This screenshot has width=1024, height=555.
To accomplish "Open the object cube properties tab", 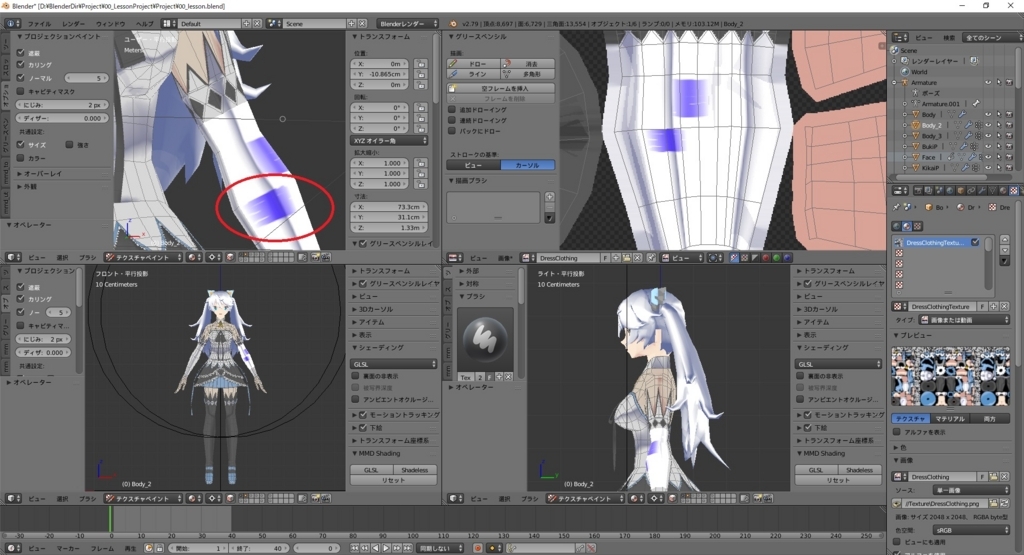I will coord(961,191).
